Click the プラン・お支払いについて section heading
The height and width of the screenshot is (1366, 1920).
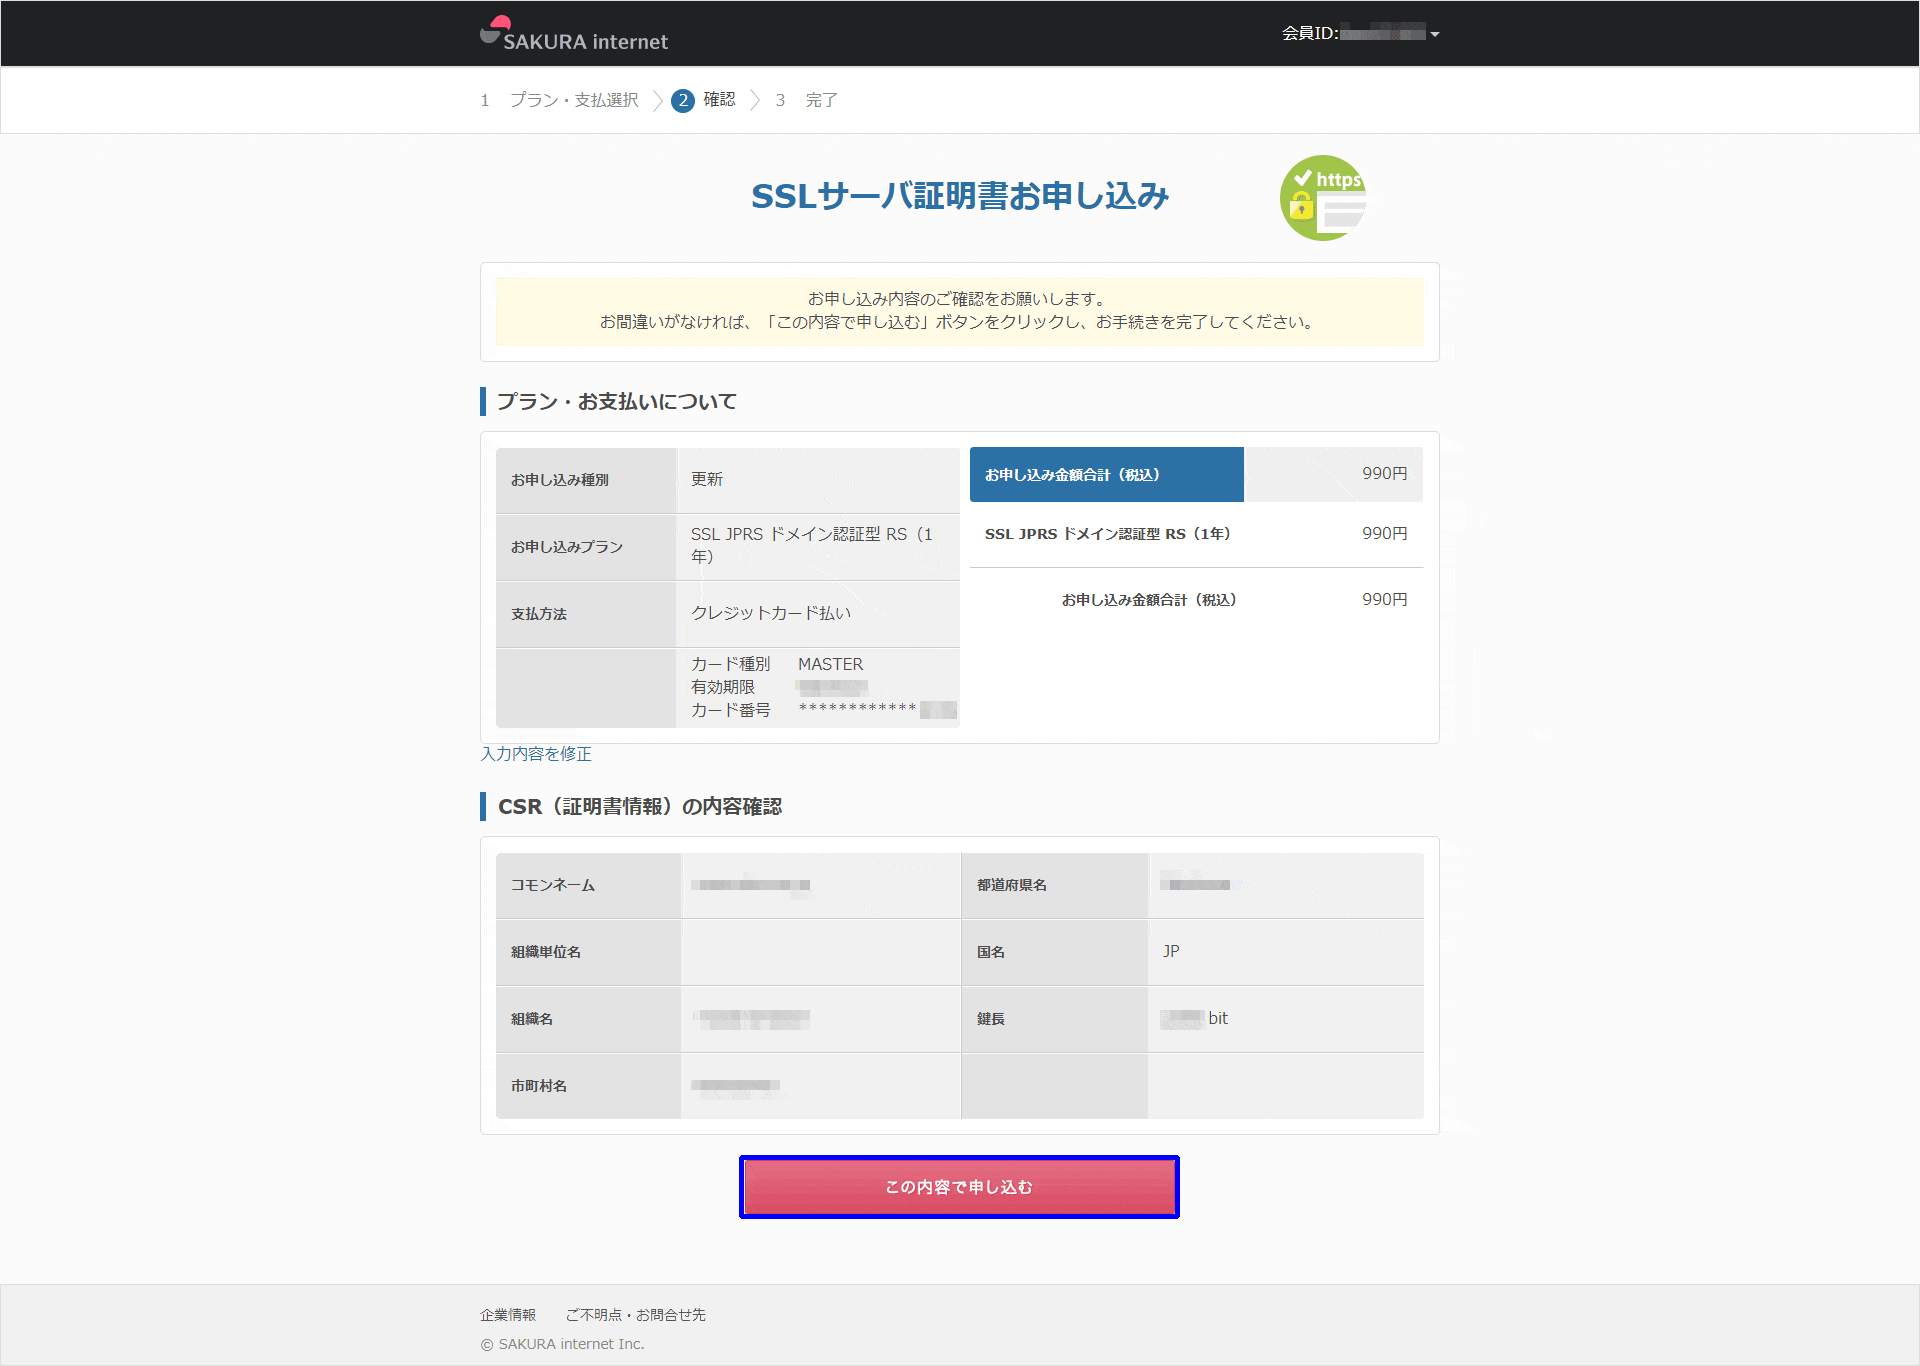(616, 402)
